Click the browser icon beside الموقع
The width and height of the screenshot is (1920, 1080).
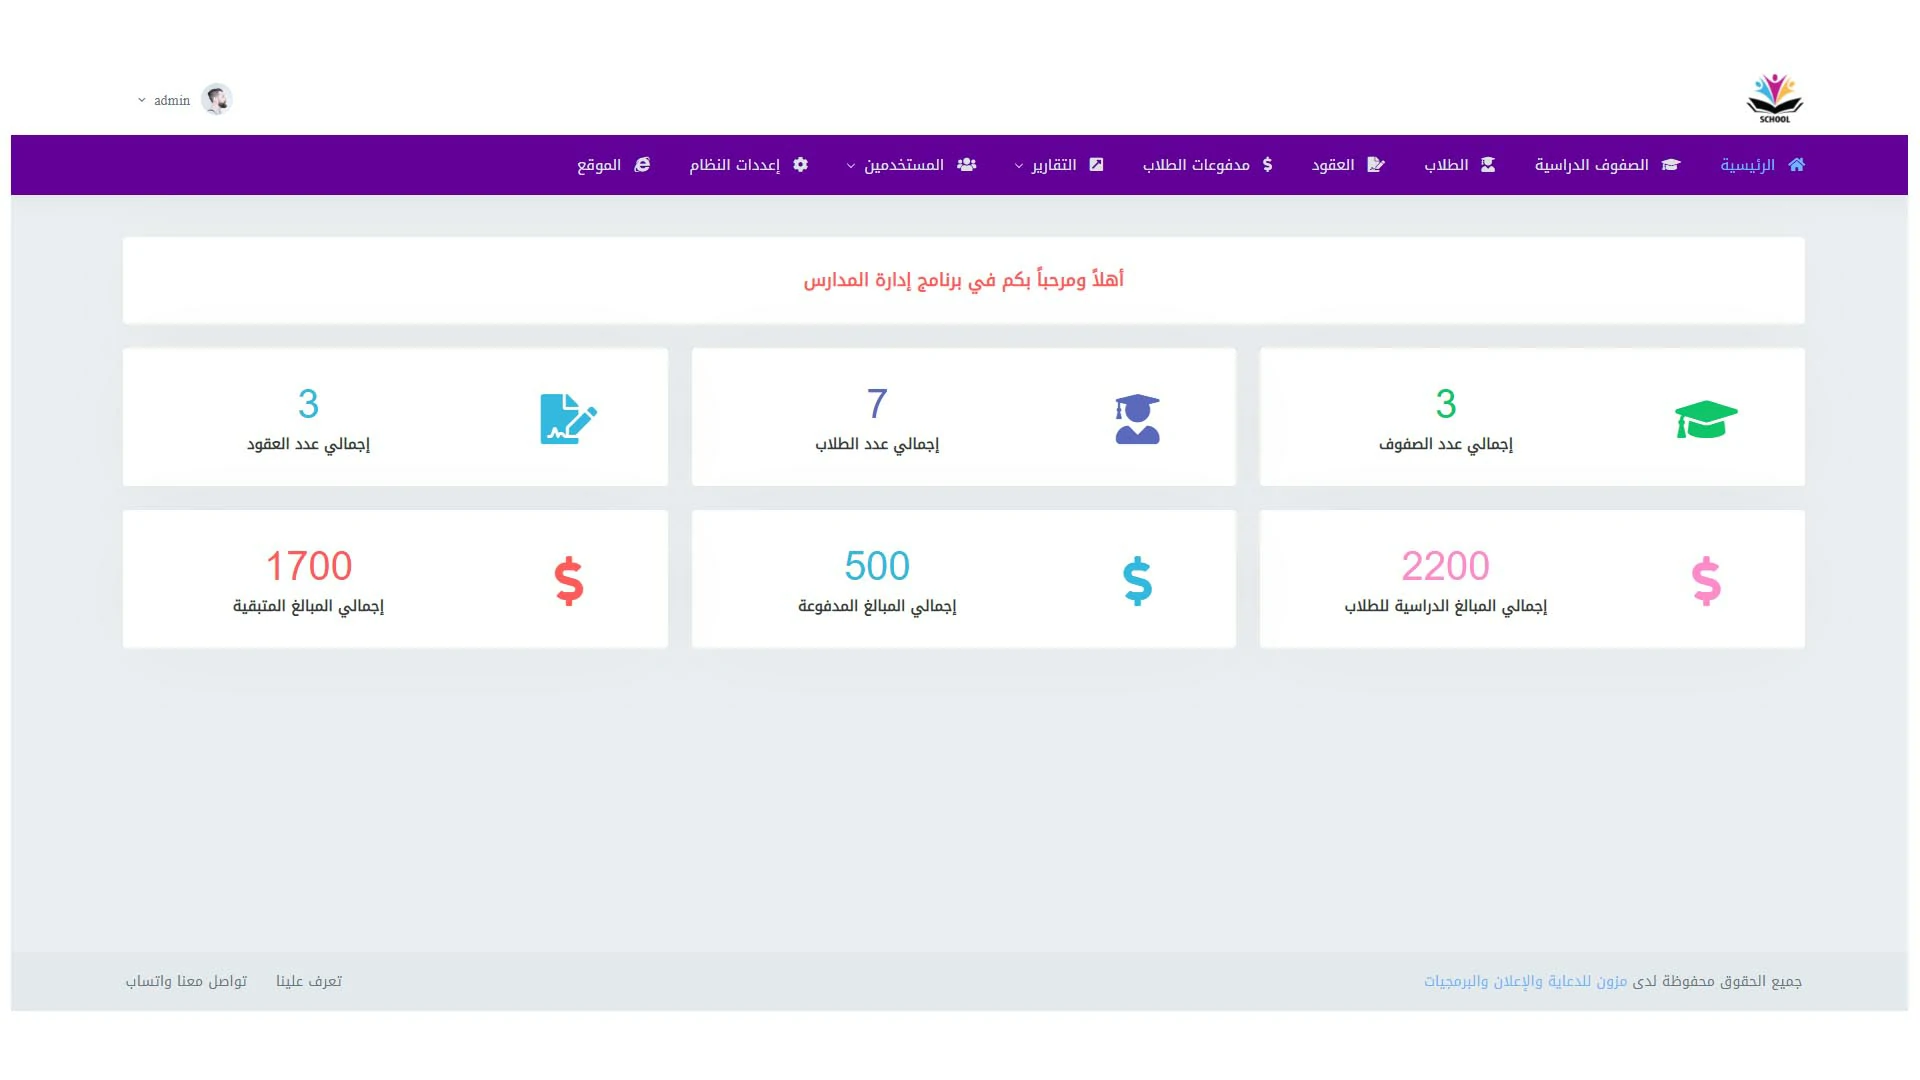642,165
